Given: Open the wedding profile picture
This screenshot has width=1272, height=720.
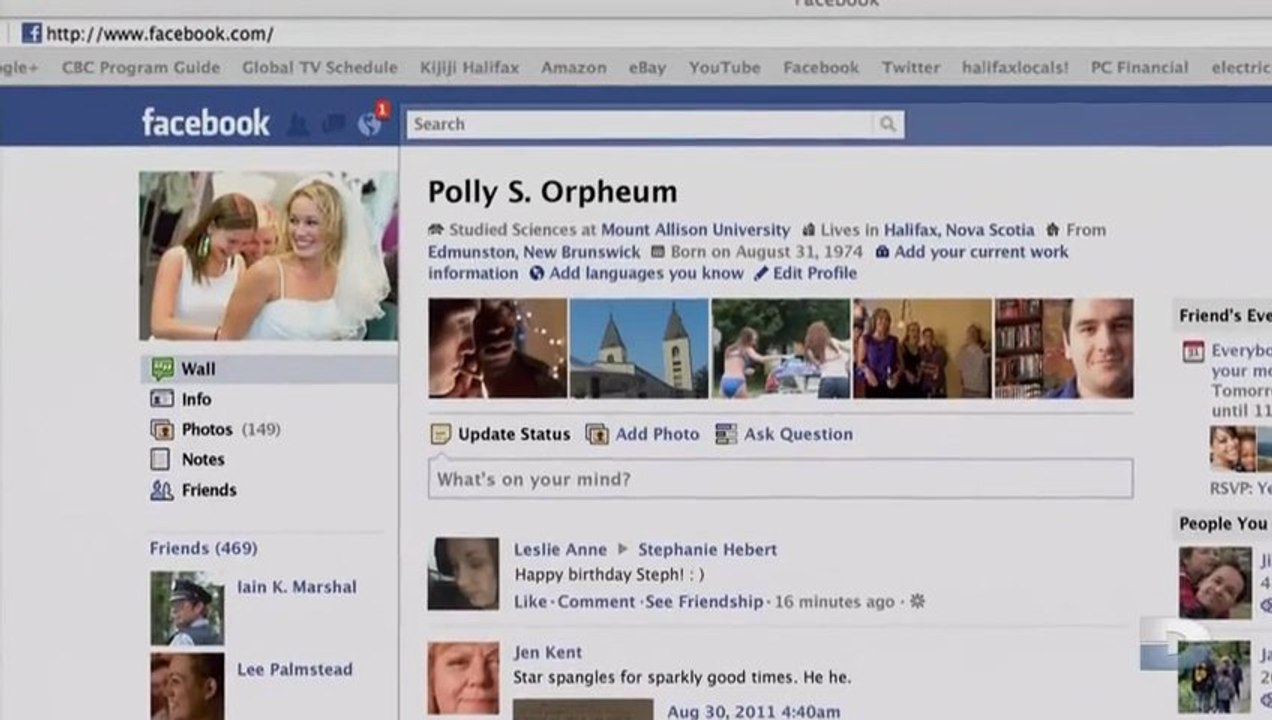Looking at the screenshot, I should pyautogui.click(x=268, y=256).
